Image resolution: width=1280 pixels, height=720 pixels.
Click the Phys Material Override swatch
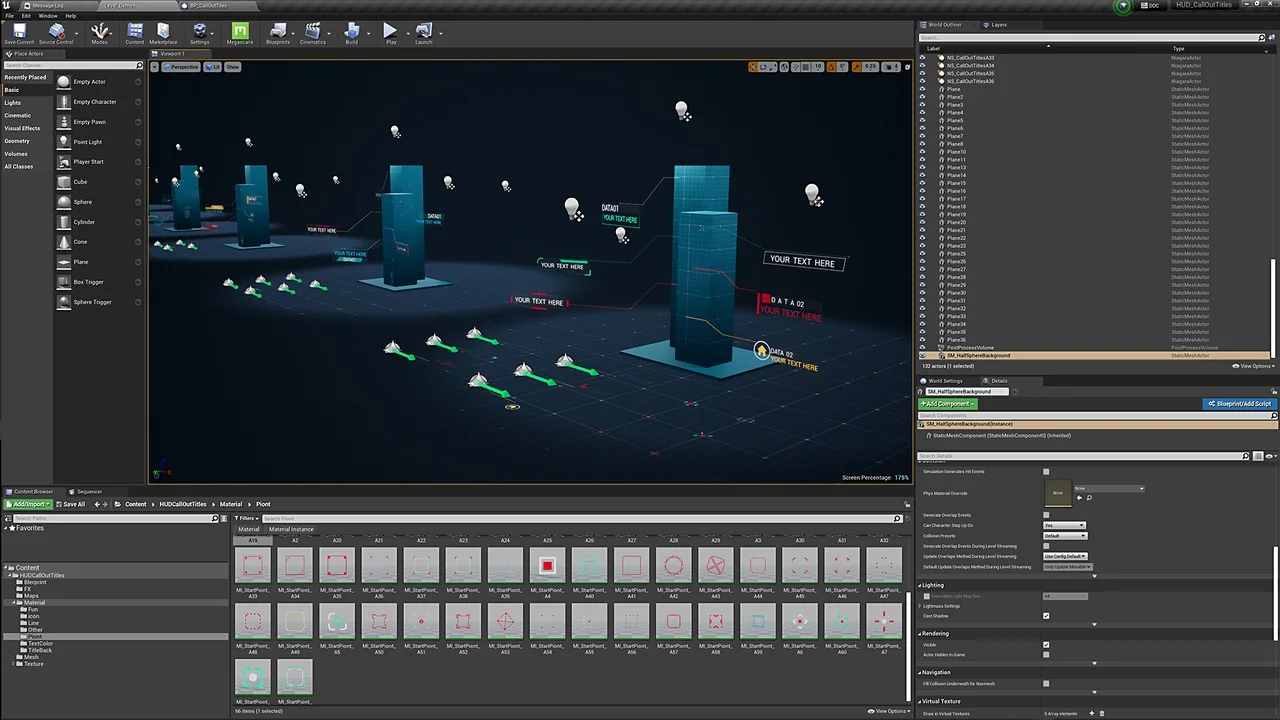coord(1058,493)
